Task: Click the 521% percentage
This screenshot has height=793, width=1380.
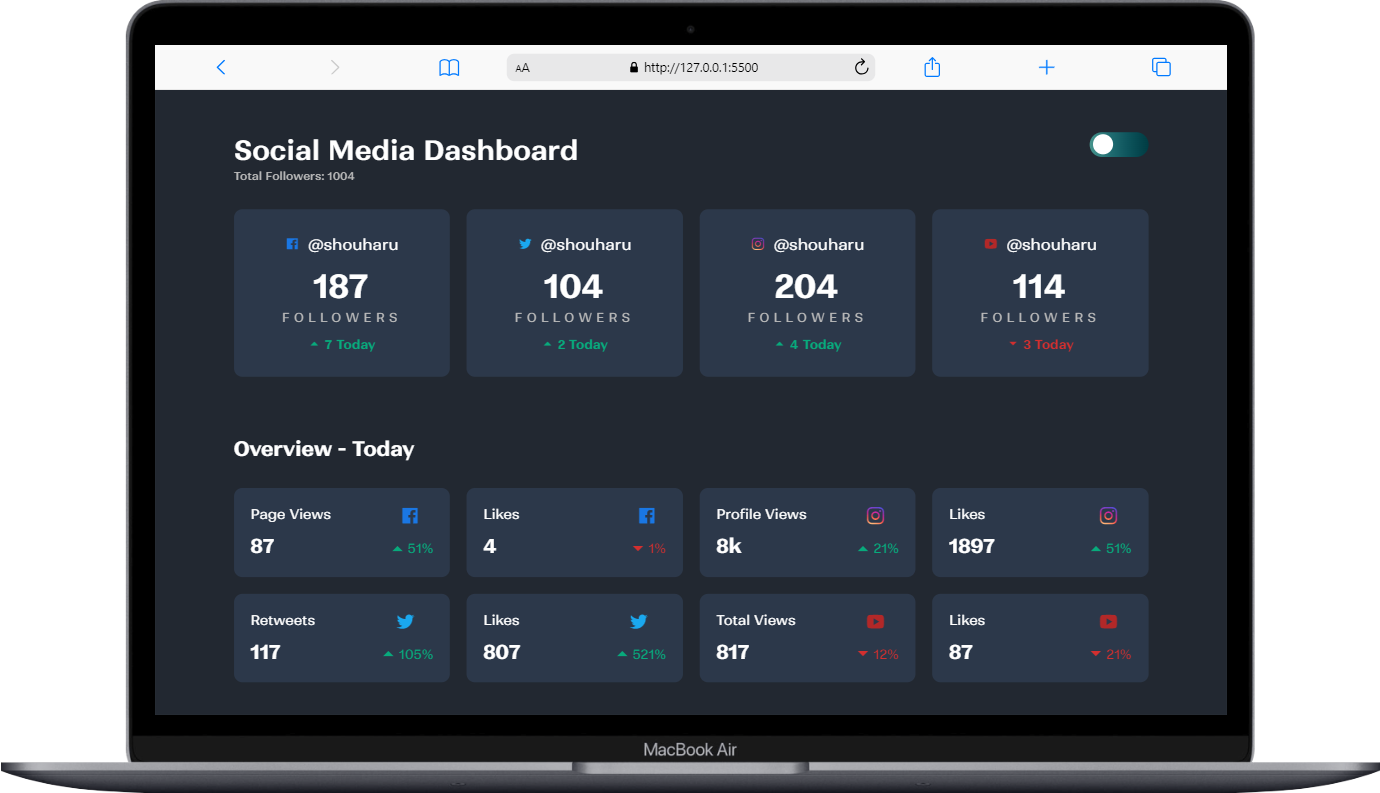Action: click(x=649, y=655)
